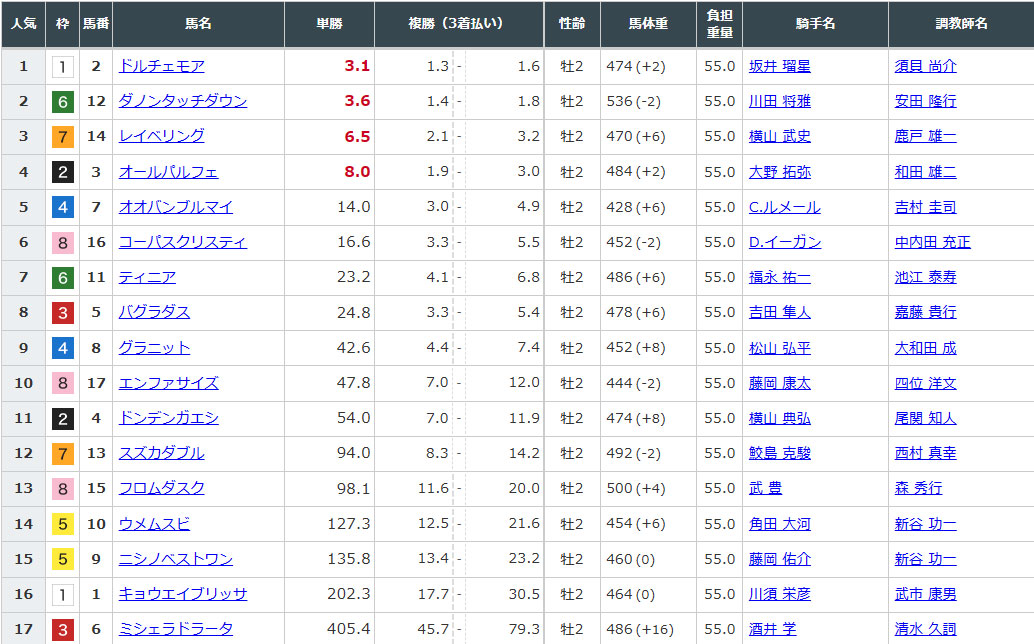Sort by the 人気 column header
The width and height of the screenshot is (1034, 644).
click(x=23, y=23)
